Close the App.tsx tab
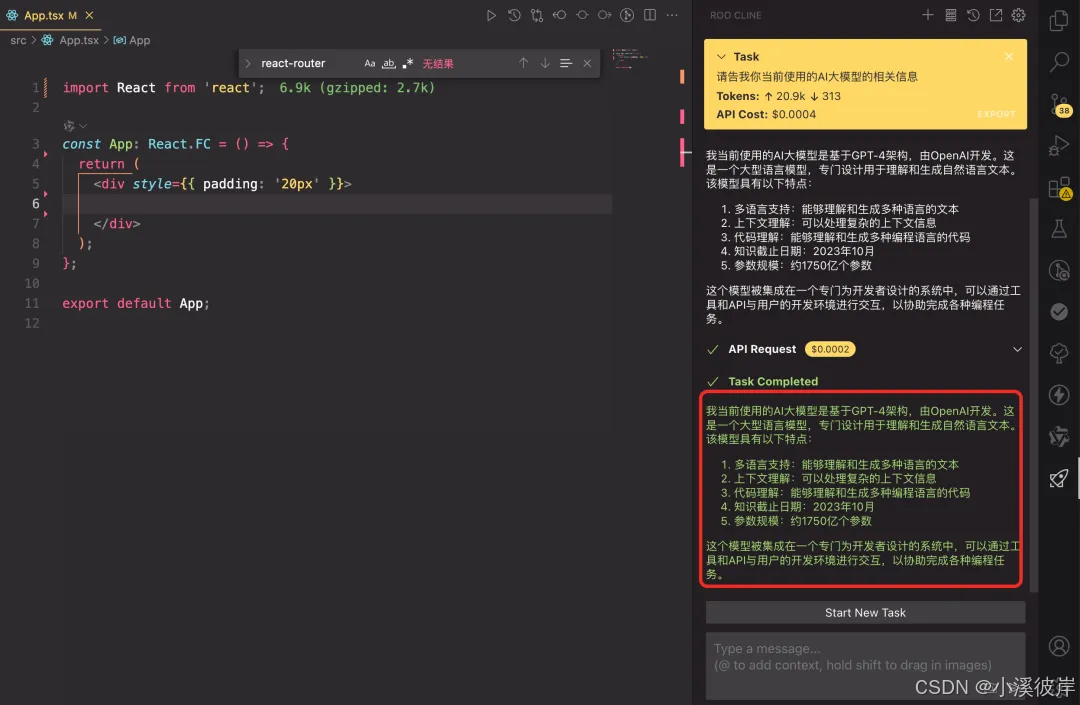 (89, 15)
